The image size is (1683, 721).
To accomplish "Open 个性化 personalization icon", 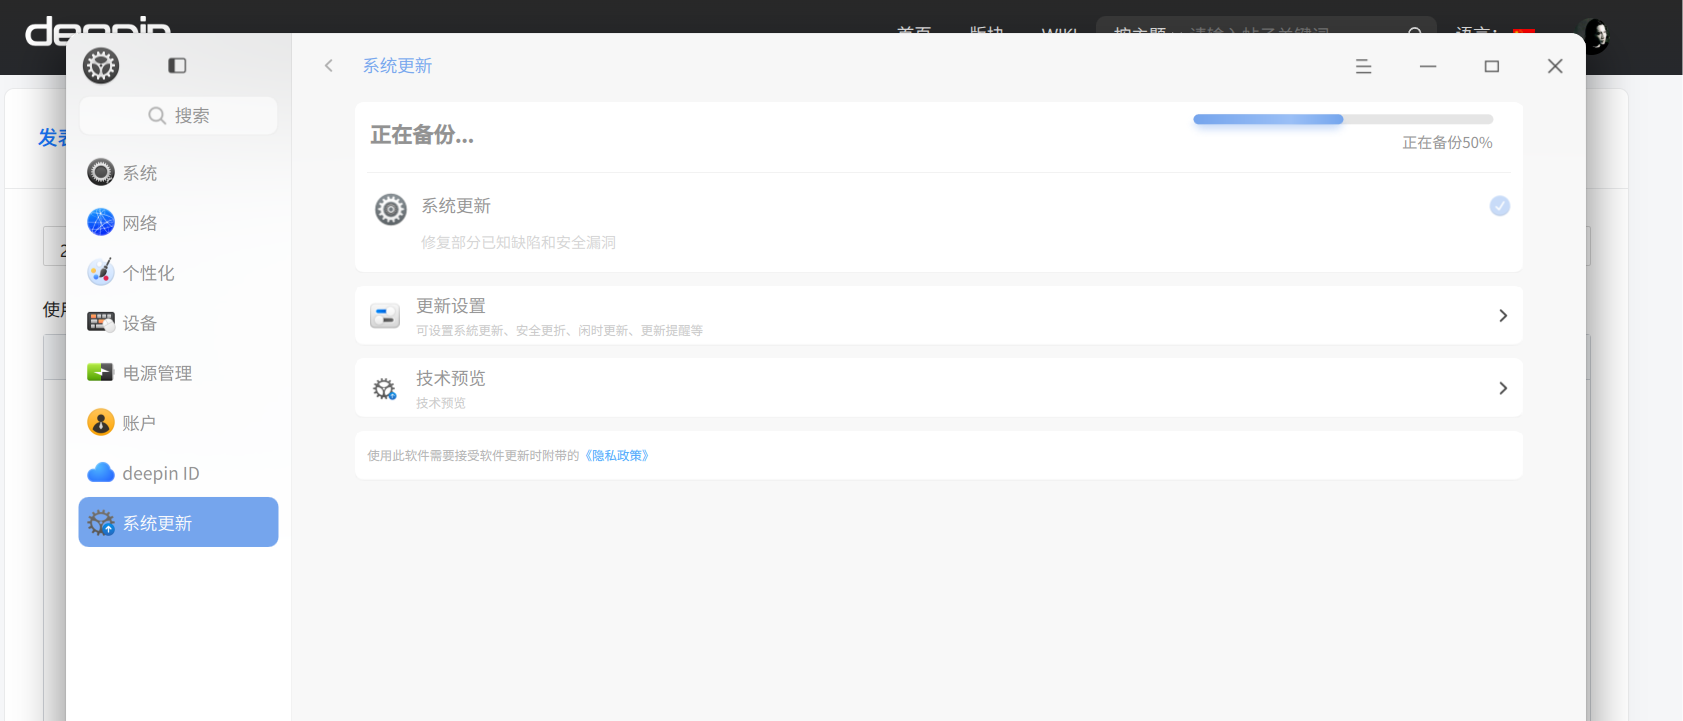I will (x=101, y=272).
